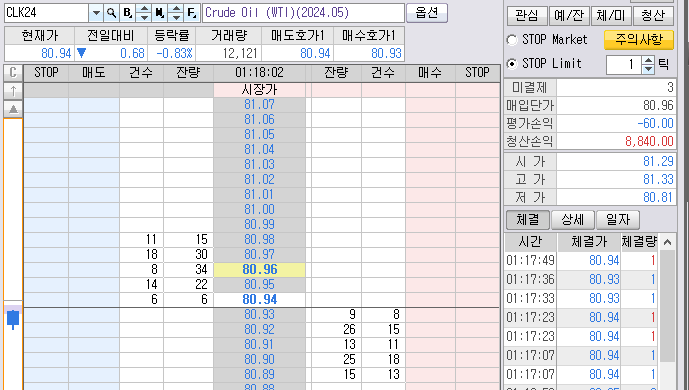This screenshot has width=689, height=390.
Task: Click the 01:17:36 trade row time
Action: 530,279
